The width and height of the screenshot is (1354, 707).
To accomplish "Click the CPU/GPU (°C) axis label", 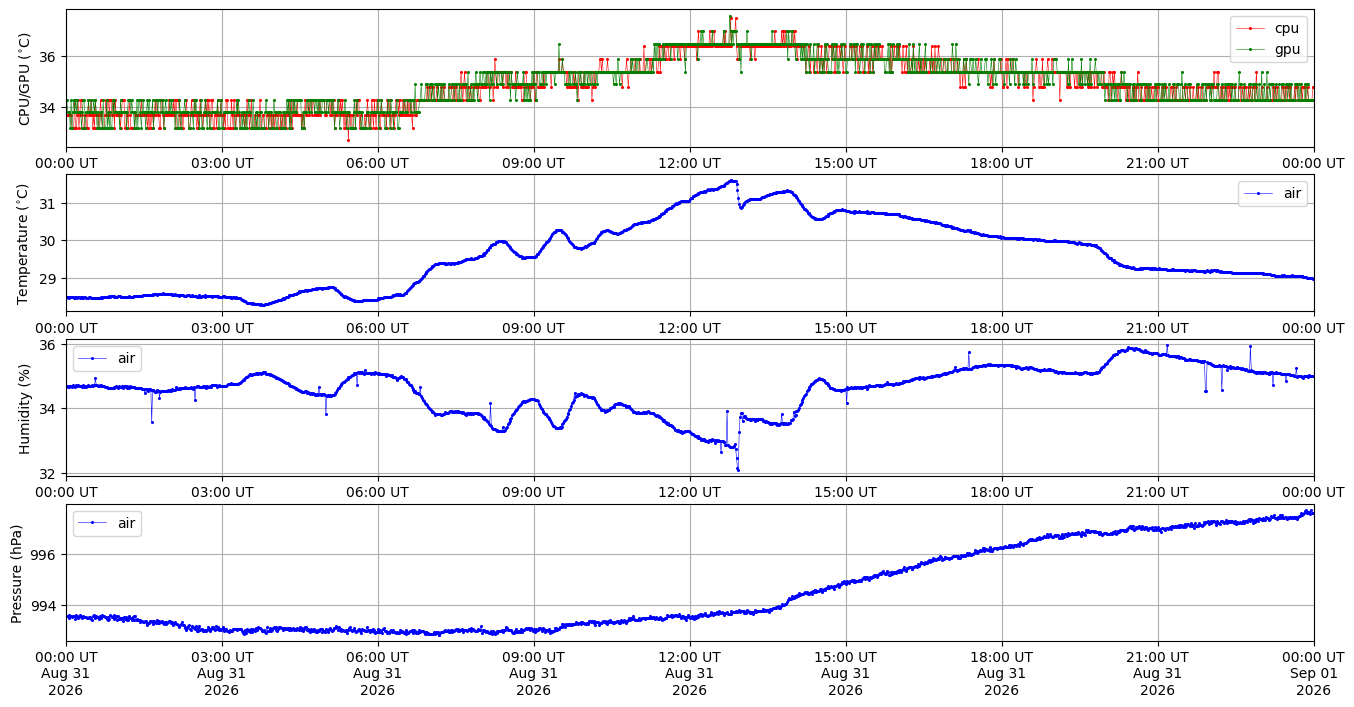I will tap(25, 79).
